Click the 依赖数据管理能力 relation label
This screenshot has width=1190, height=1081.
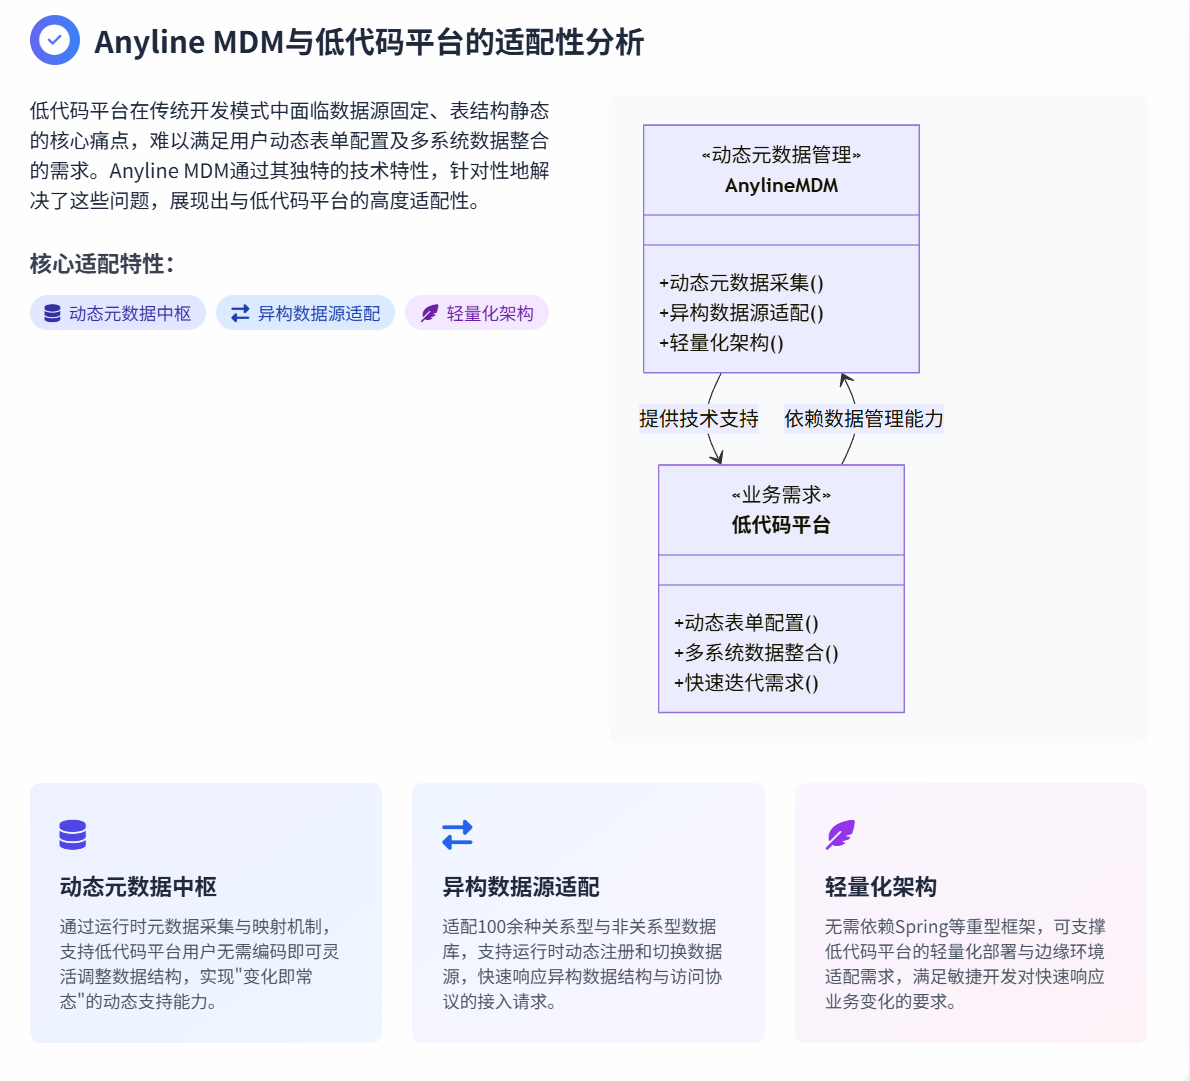[x=864, y=418]
